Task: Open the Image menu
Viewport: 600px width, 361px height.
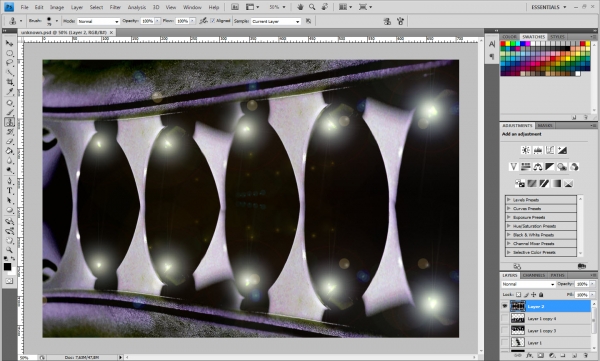Action: 57,7
